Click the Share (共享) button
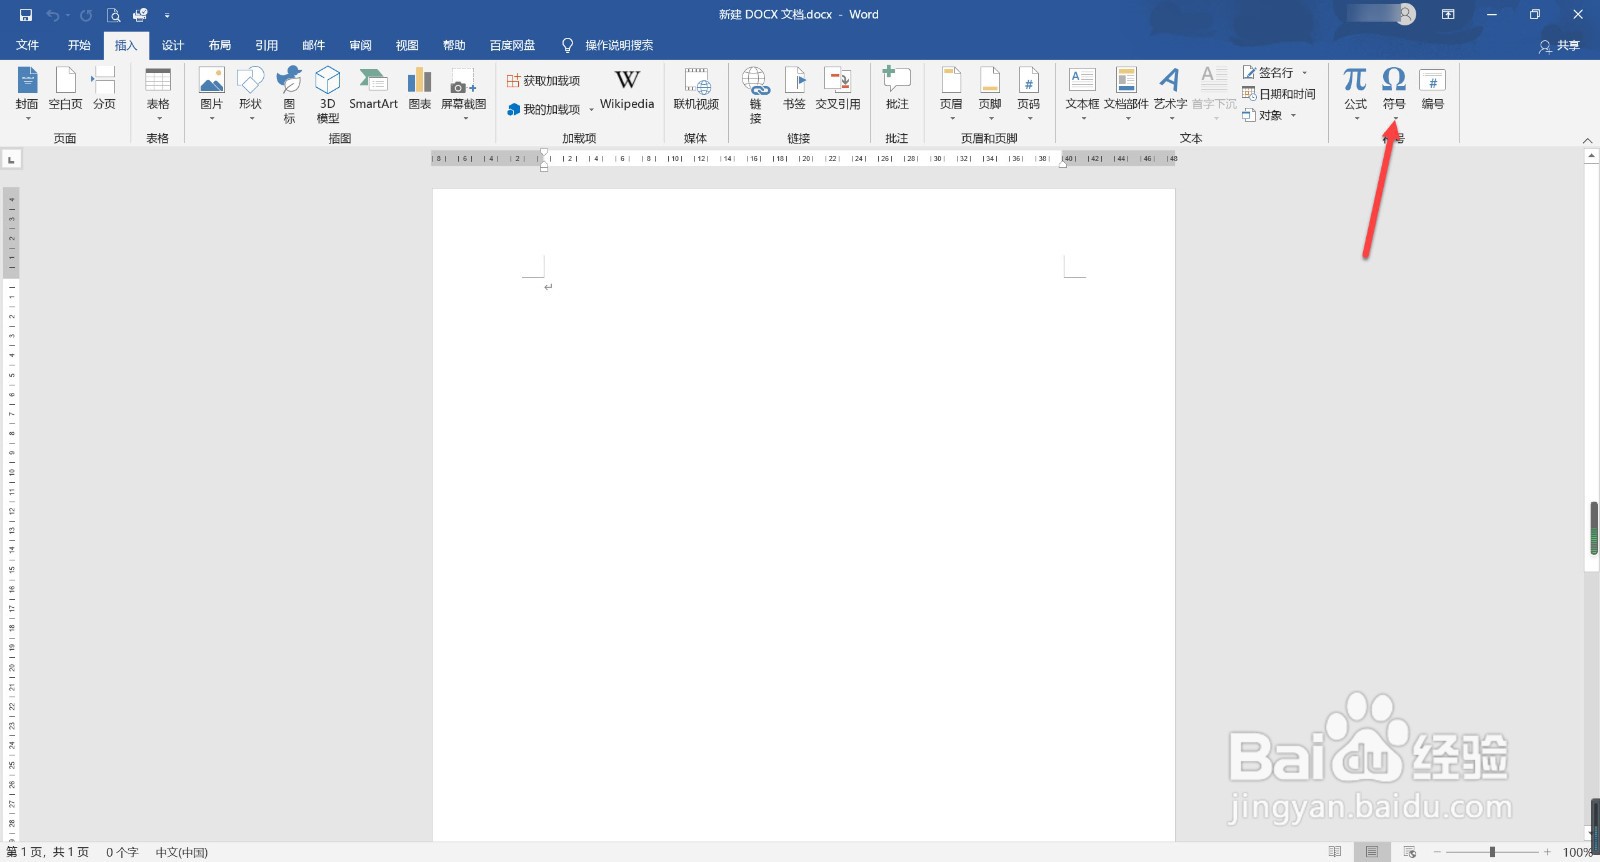 tap(1560, 46)
